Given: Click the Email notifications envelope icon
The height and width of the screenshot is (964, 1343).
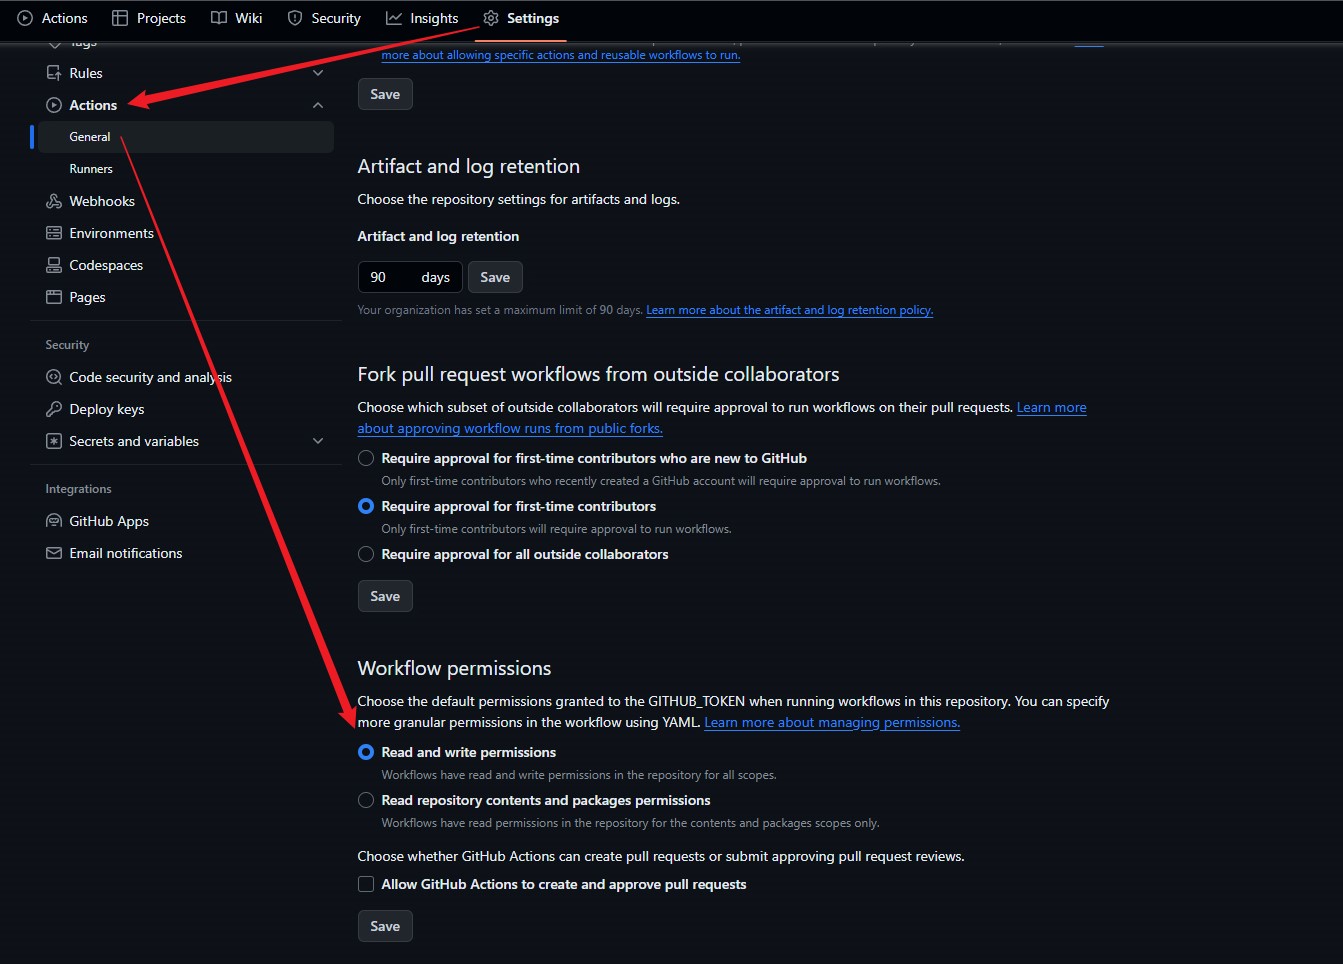Looking at the screenshot, I should tap(54, 553).
